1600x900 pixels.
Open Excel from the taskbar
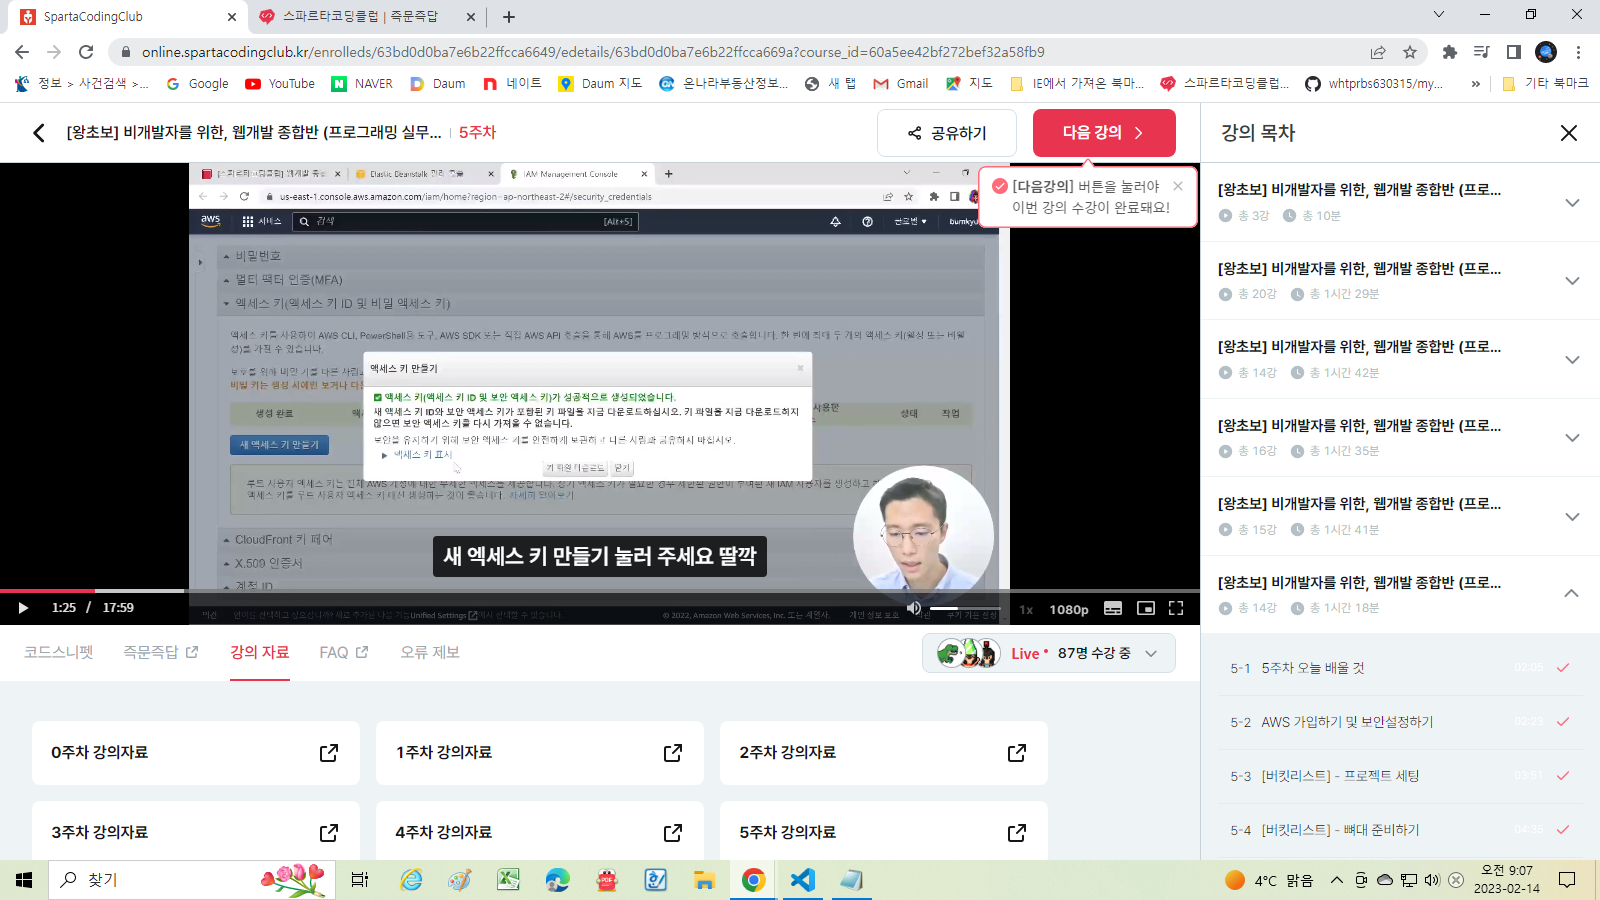[x=508, y=880]
